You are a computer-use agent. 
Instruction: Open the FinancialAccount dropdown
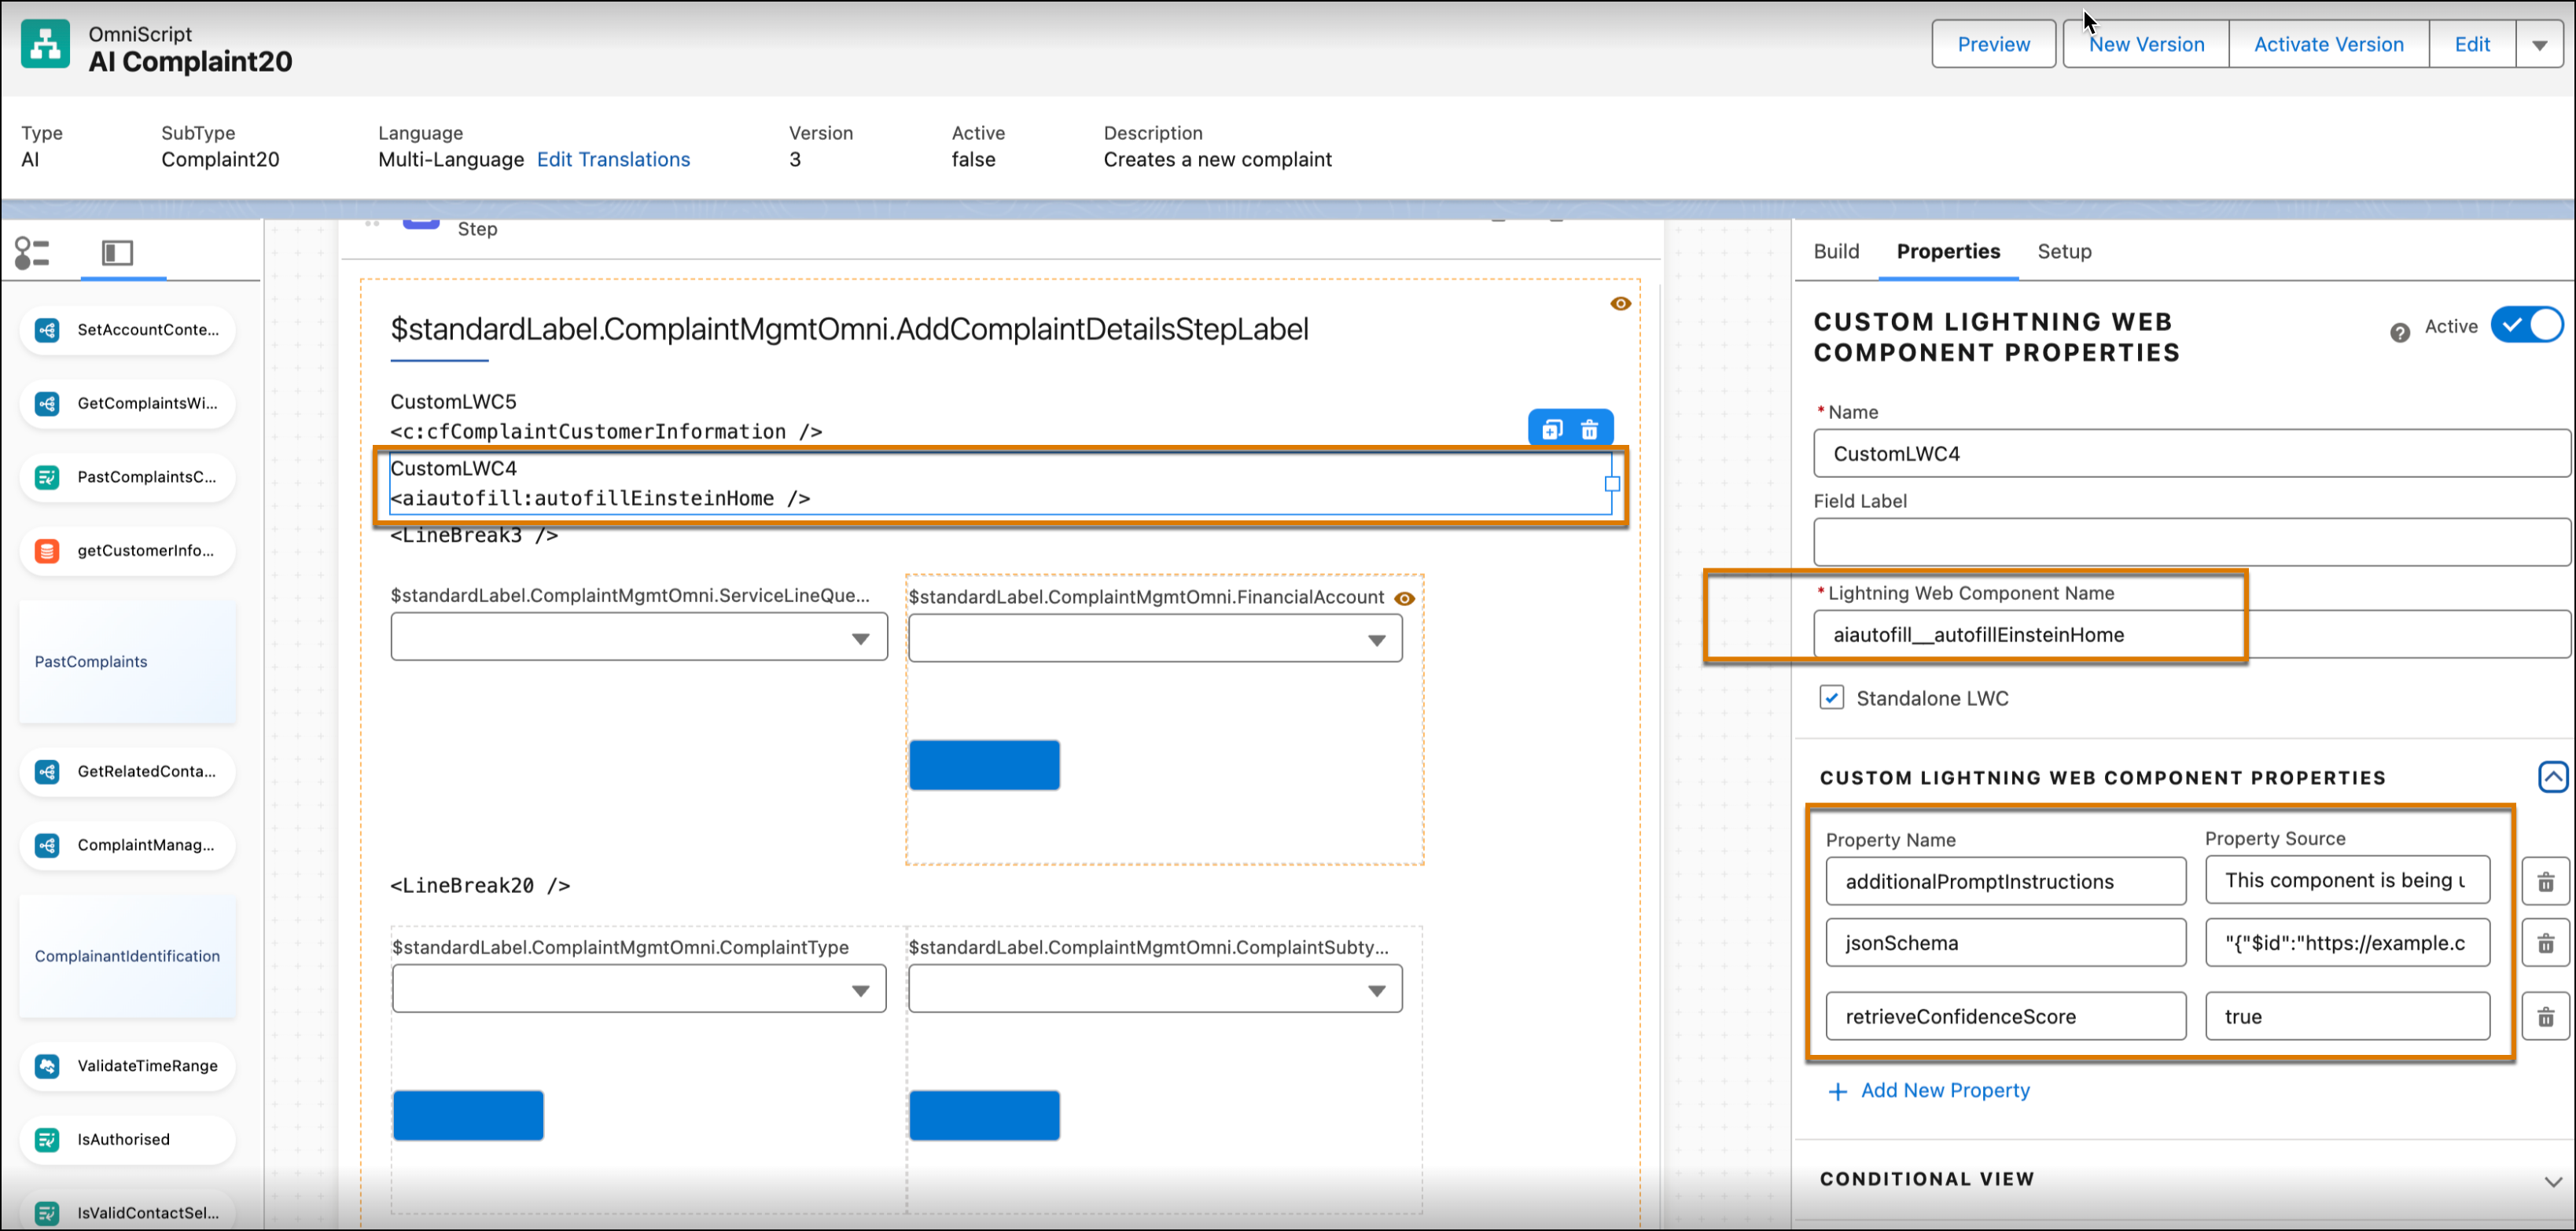click(x=1155, y=639)
